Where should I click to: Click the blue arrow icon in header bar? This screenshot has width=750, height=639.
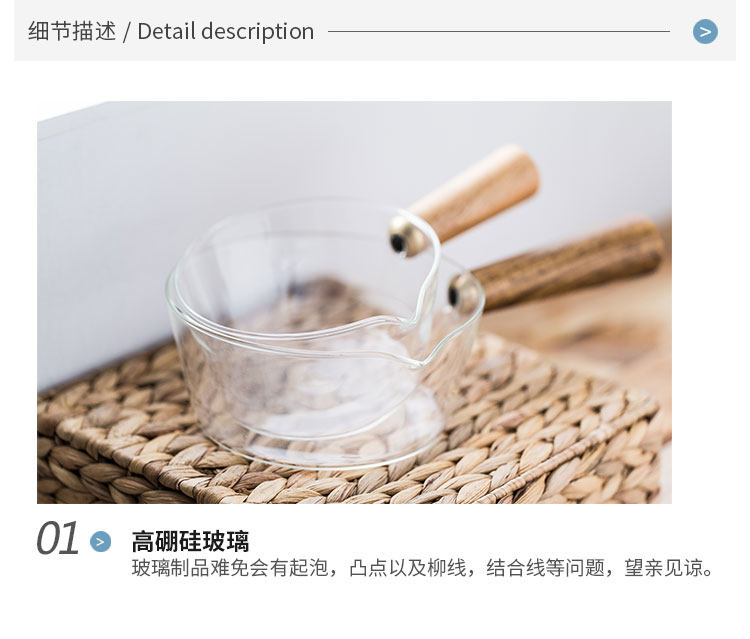tap(705, 32)
